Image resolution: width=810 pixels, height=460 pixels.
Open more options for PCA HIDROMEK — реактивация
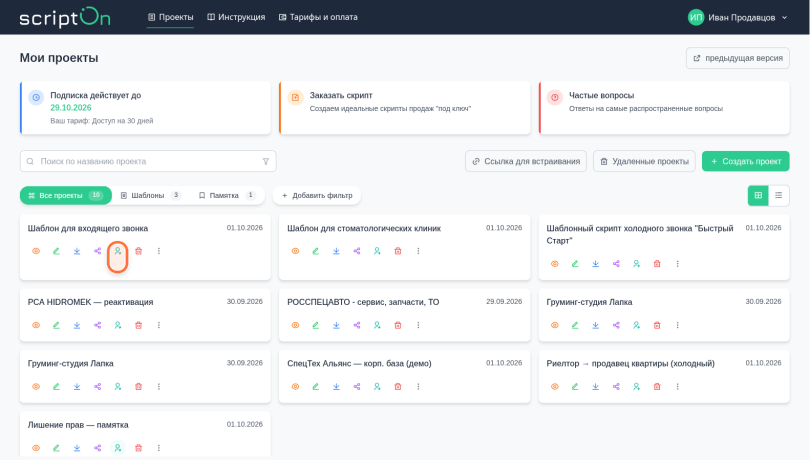[159, 325]
